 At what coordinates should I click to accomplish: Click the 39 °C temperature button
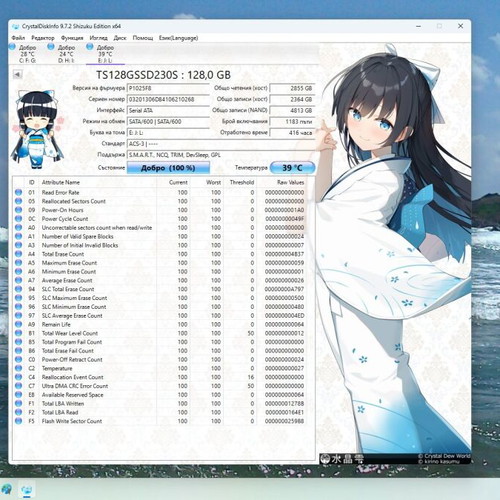coord(292,168)
